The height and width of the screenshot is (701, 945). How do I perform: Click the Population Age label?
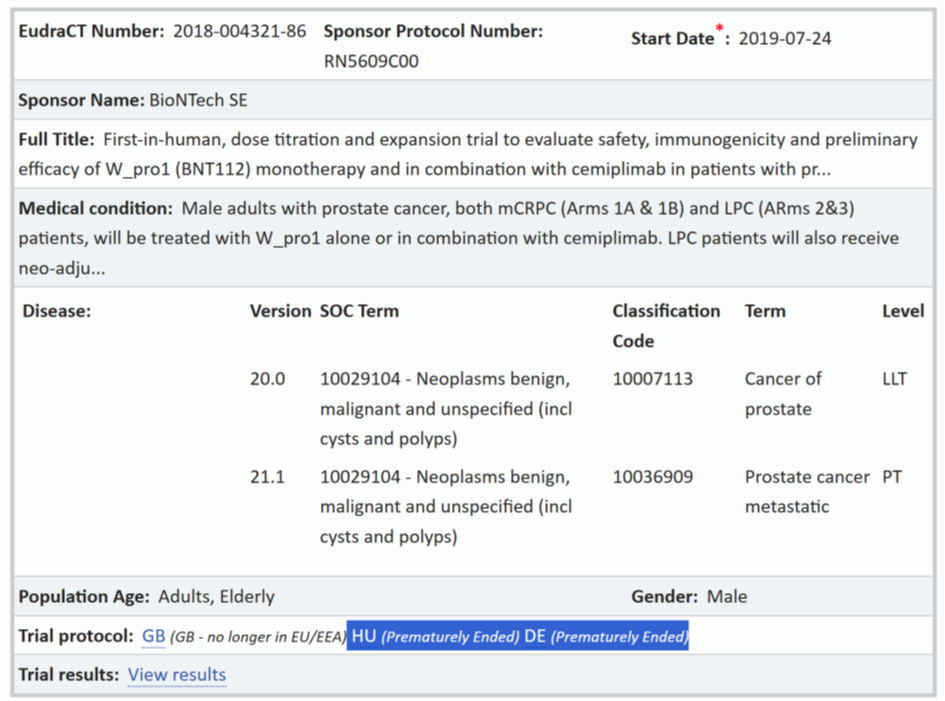tap(84, 597)
